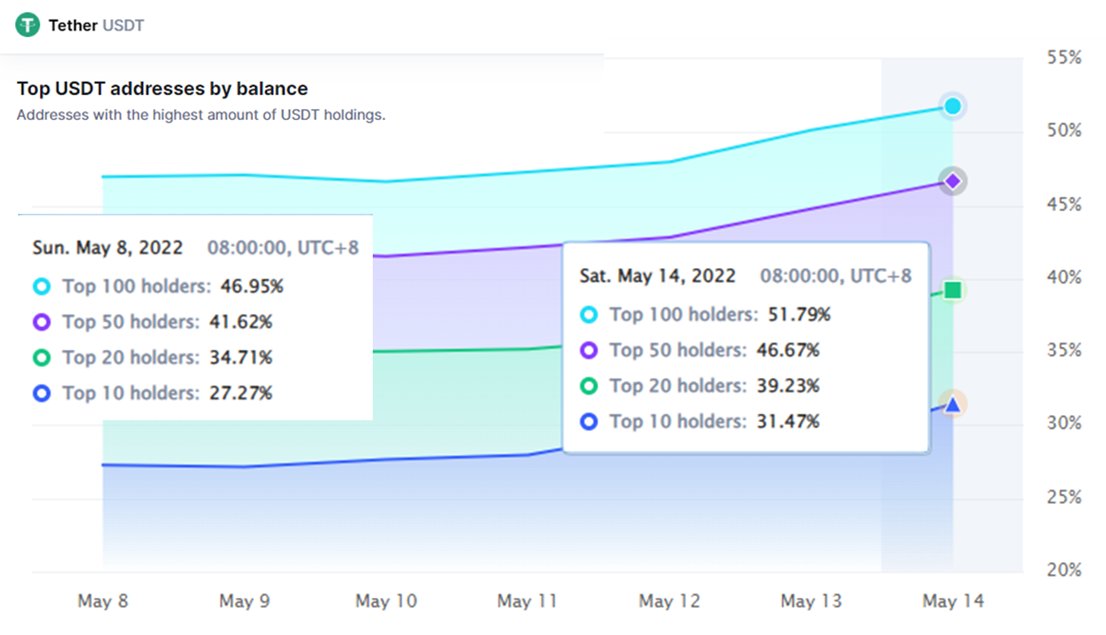The width and height of the screenshot is (1106, 635).
Task: Click the 27.27% Top 10 holders value
Action: 241,393
